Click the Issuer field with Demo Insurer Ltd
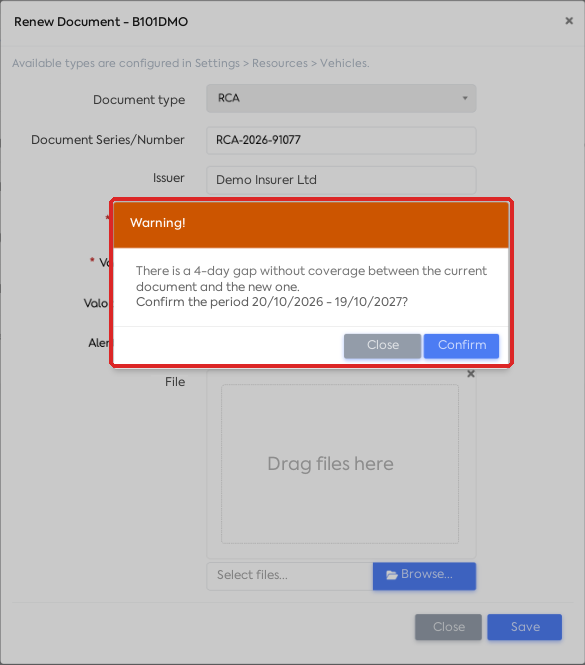The image size is (585, 665). 341,180
